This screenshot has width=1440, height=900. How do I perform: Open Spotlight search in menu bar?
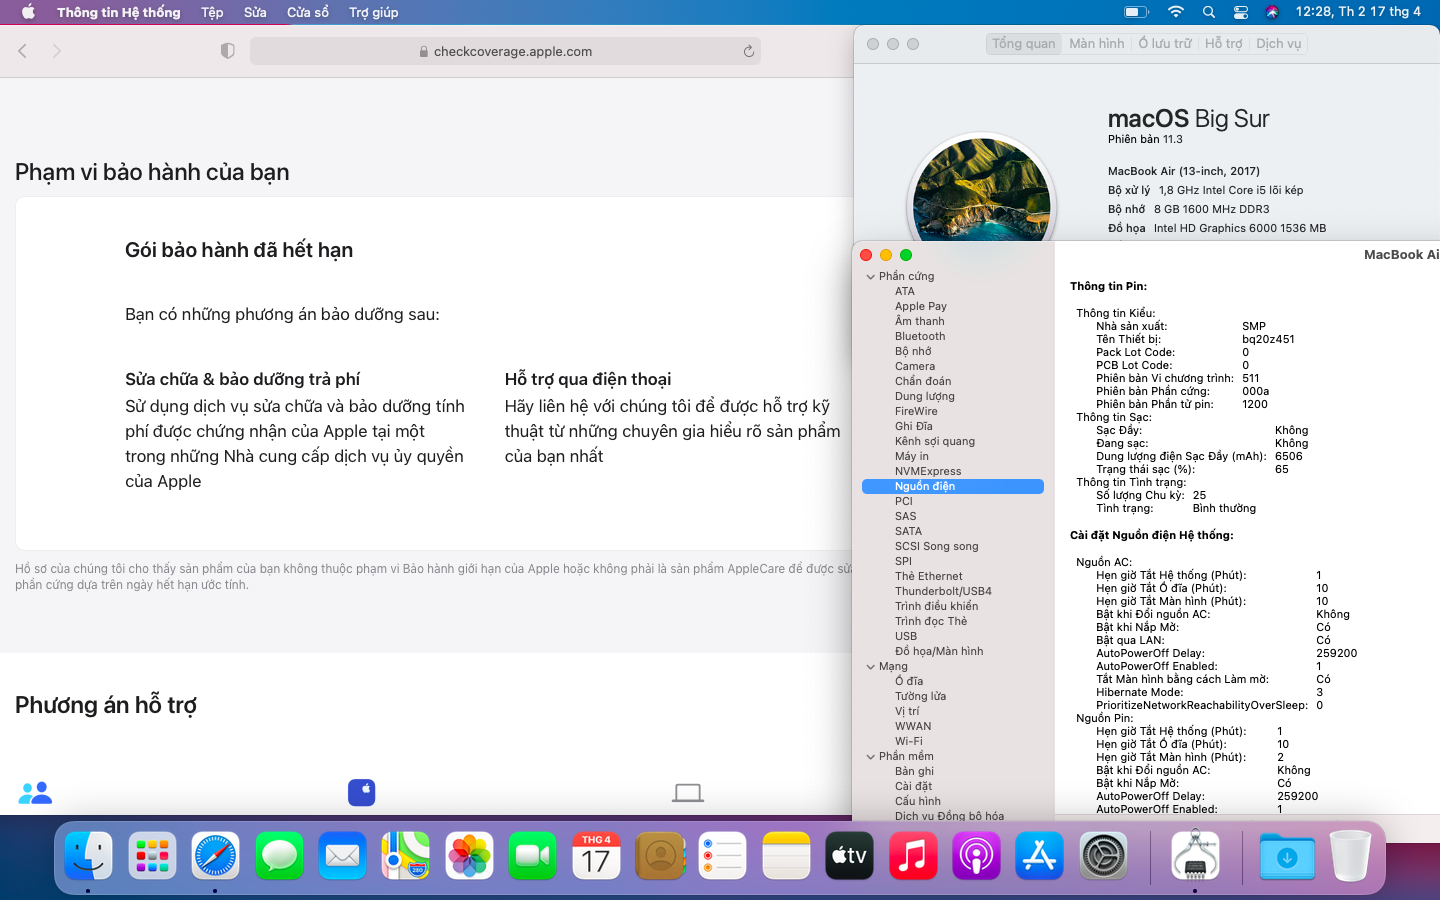tap(1209, 12)
